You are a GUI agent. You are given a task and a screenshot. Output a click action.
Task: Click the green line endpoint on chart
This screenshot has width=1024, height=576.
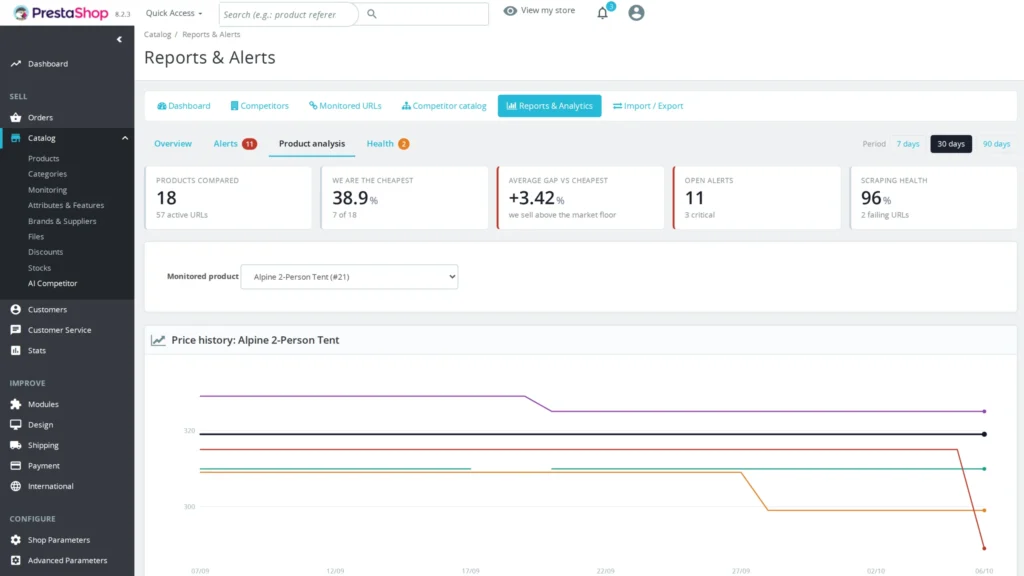click(x=984, y=469)
